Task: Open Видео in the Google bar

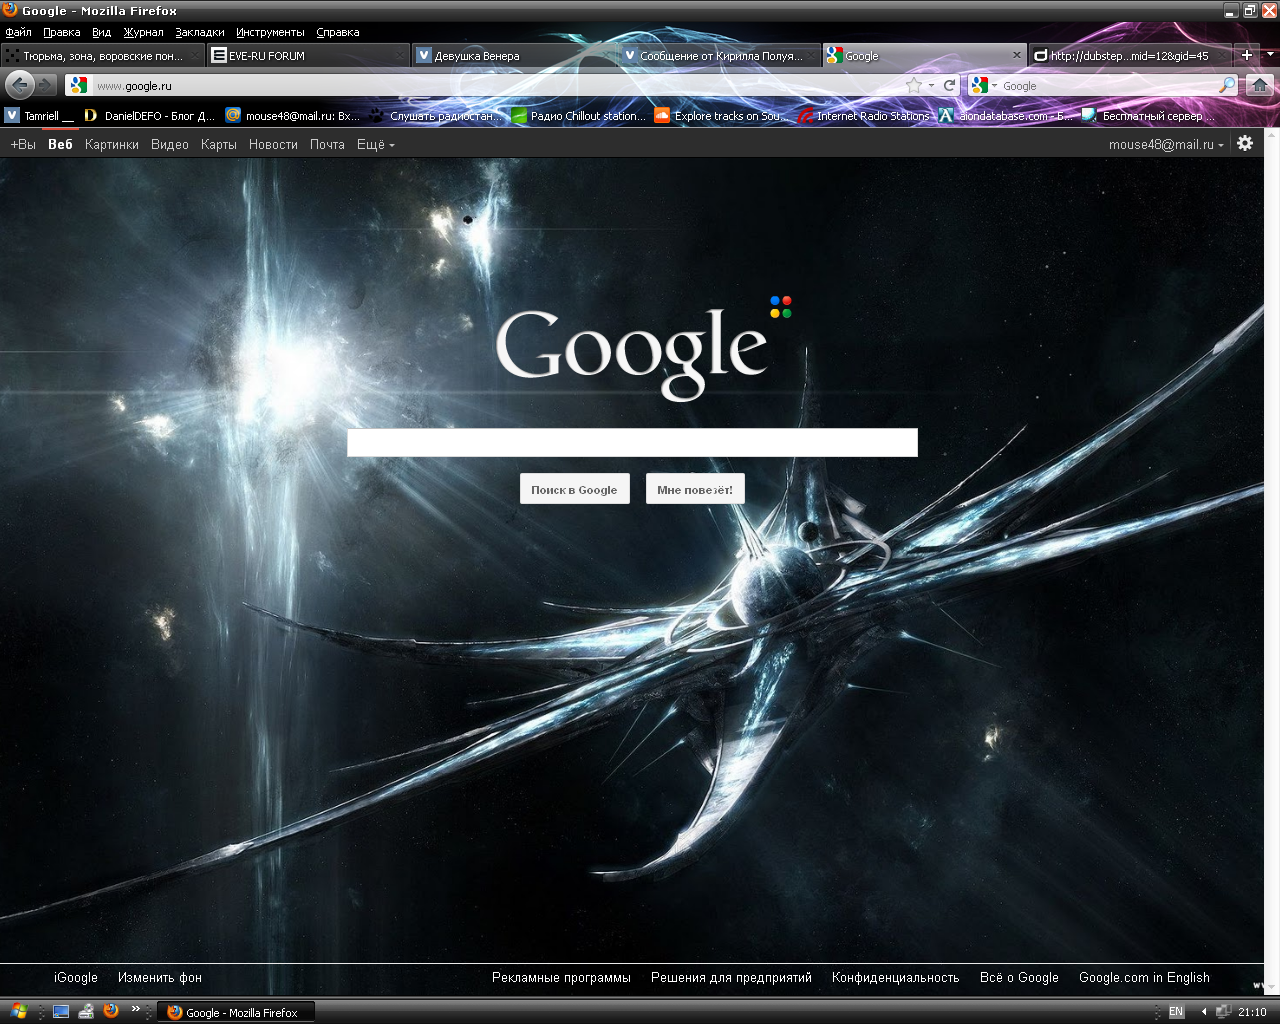Action: pos(170,144)
